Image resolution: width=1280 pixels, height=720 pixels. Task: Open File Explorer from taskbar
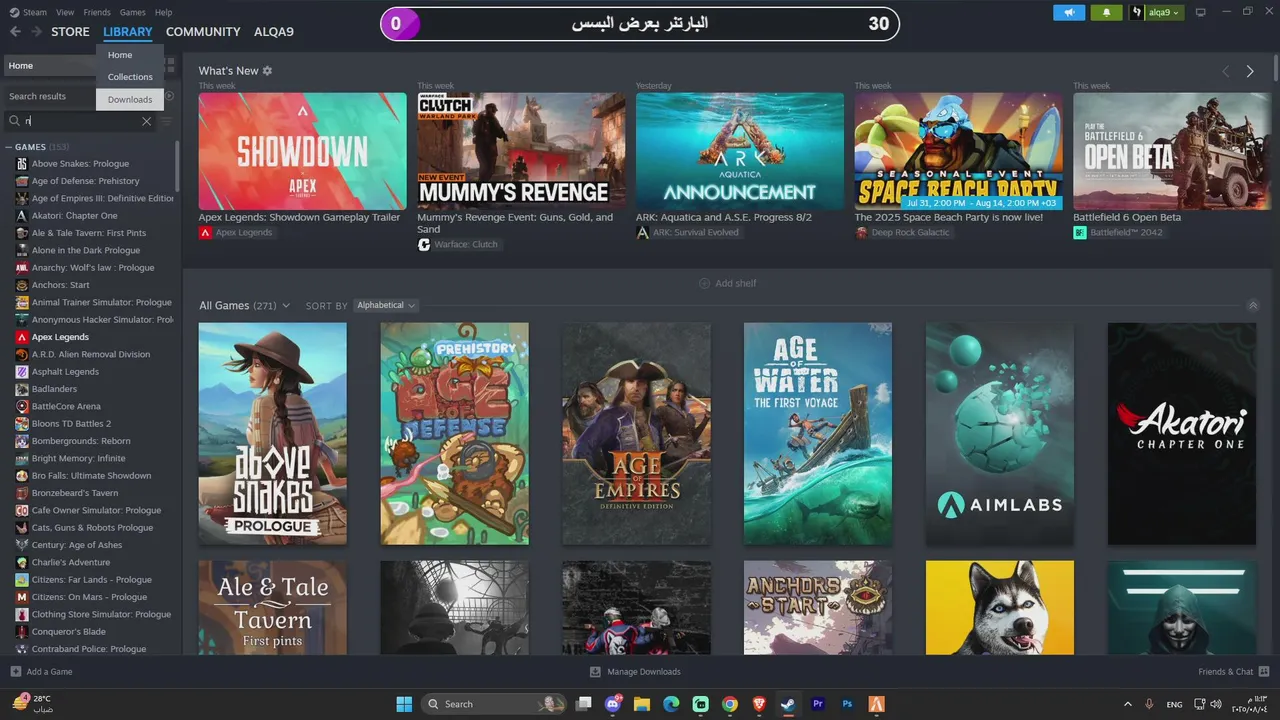642,704
